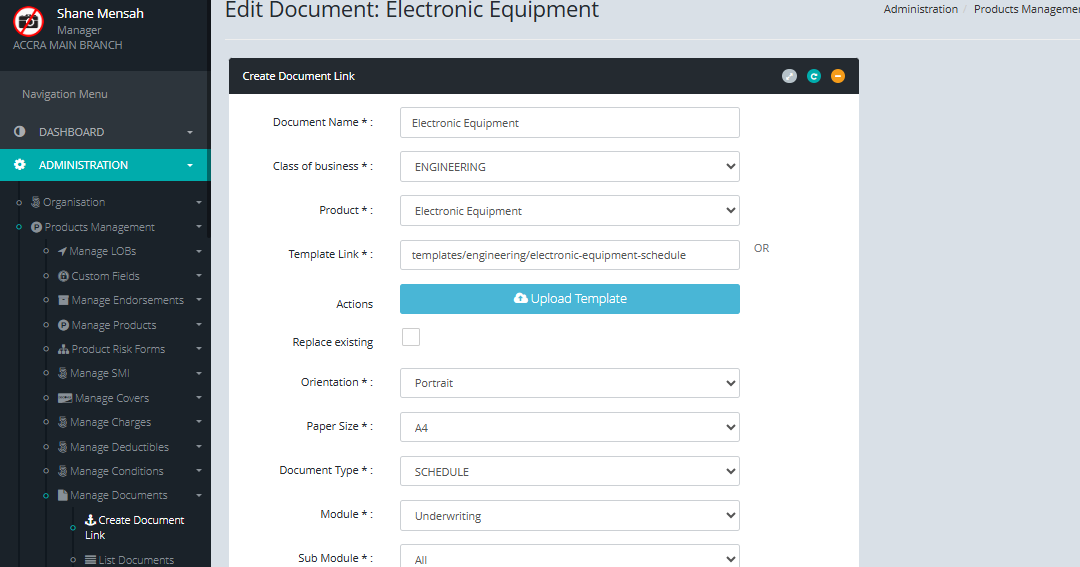This screenshot has height=567, width=1080.
Task: Click the teal refresh panel icon
Action: pyautogui.click(x=814, y=76)
